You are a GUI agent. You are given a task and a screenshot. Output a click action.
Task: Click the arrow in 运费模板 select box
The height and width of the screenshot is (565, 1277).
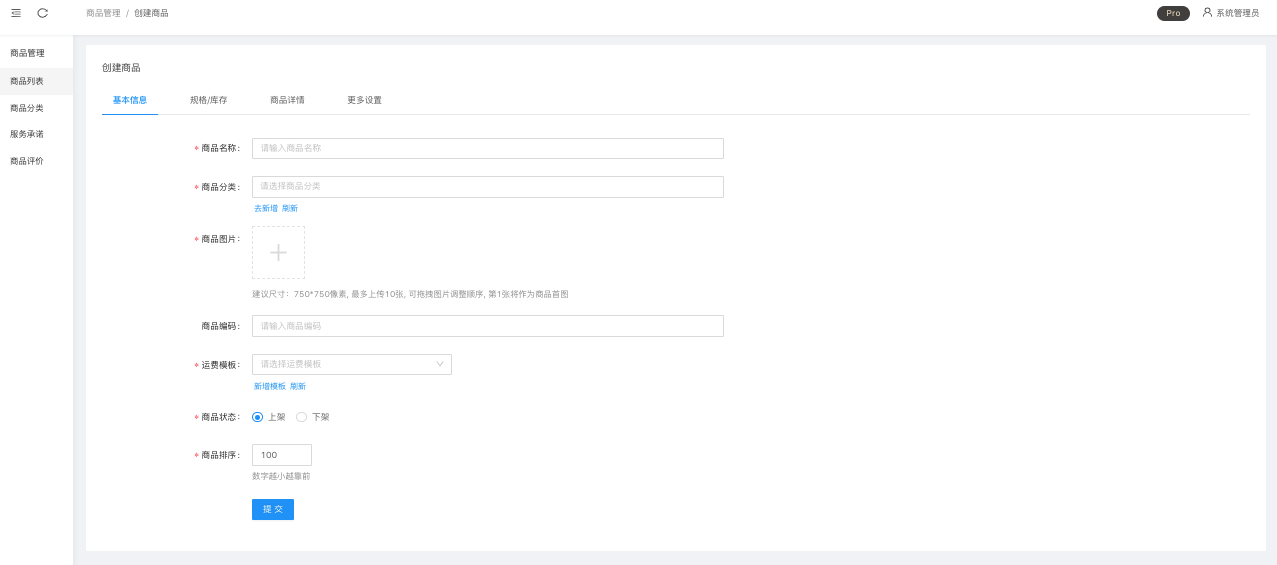point(440,364)
